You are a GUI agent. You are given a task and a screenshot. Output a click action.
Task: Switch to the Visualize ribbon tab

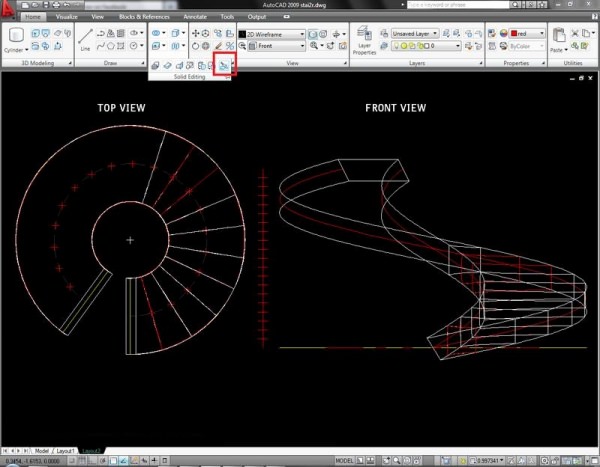pyautogui.click(x=67, y=17)
